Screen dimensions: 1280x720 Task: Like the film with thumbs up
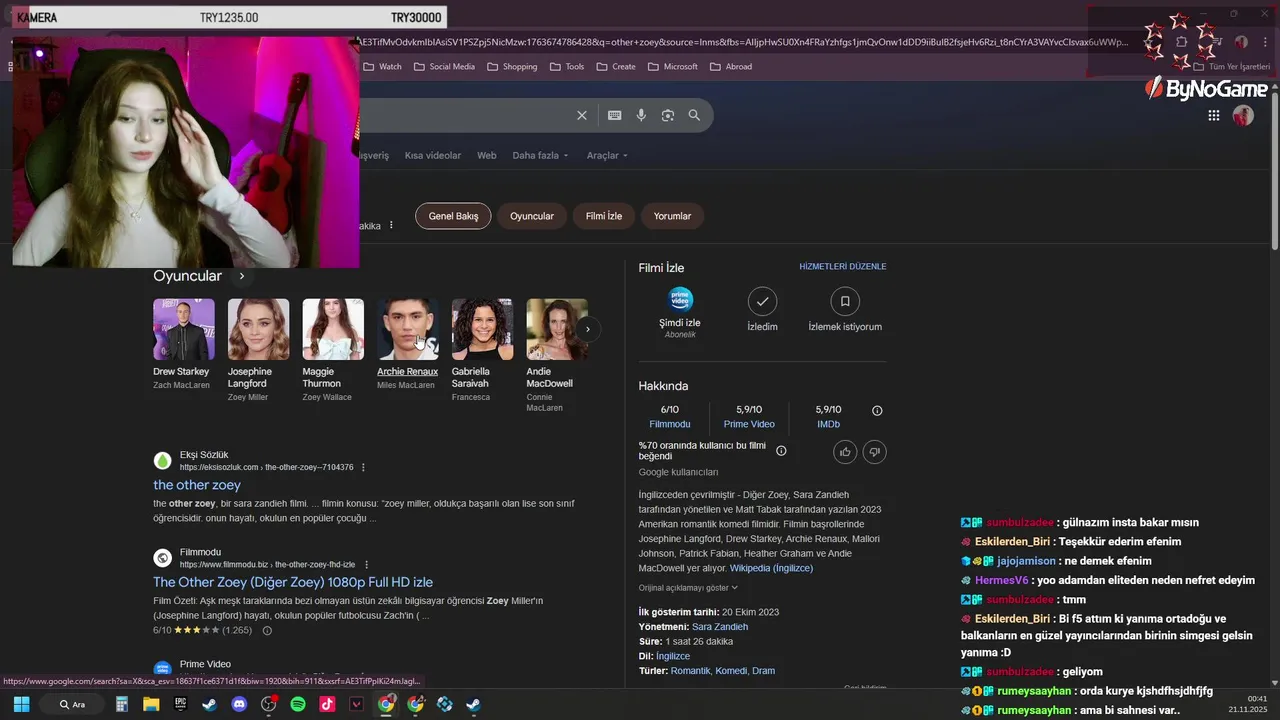pyautogui.click(x=845, y=452)
